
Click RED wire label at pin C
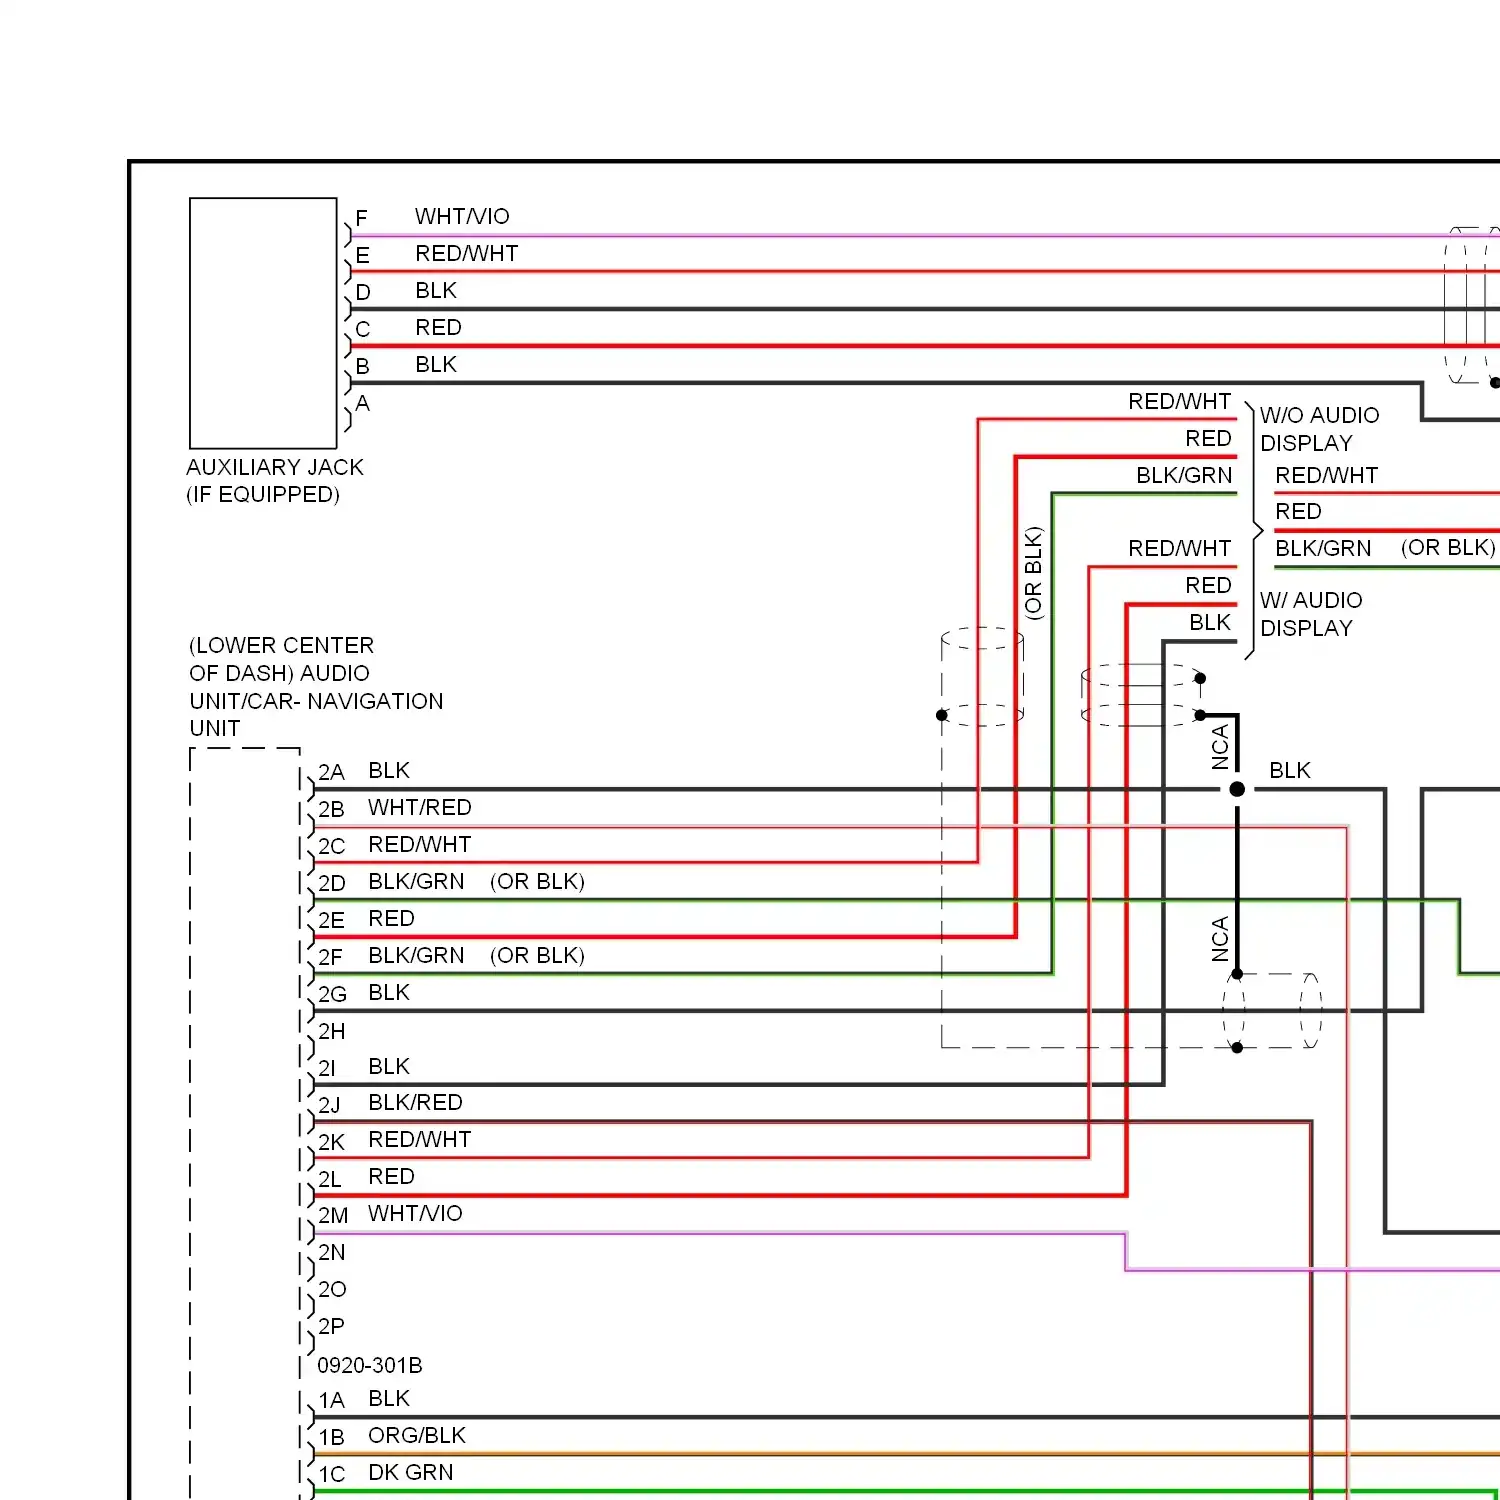click(438, 327)
